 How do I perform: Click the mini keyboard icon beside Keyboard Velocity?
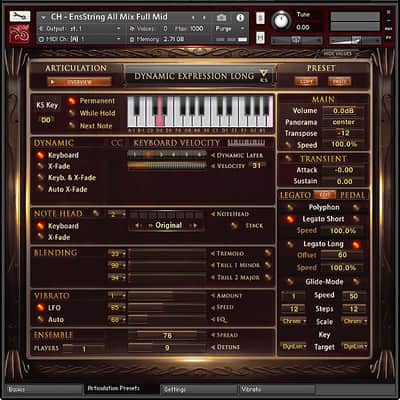(x=246, y=143)
